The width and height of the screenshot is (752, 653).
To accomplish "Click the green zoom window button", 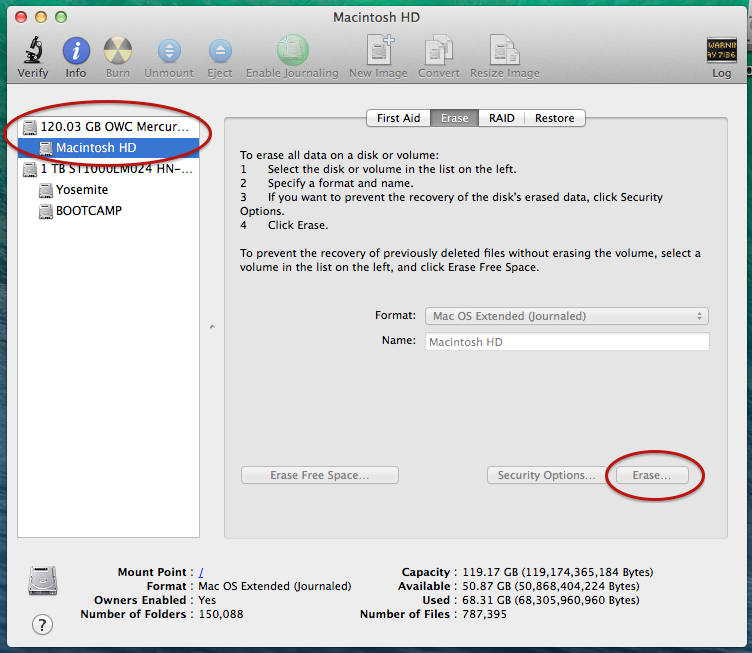I will coord(61,18).
